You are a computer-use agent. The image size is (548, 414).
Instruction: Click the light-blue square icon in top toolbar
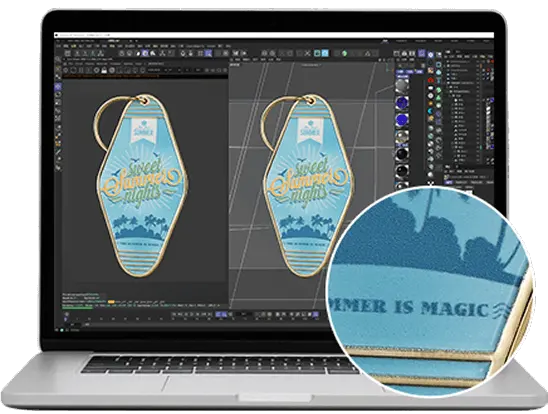(x=325, y=53)
